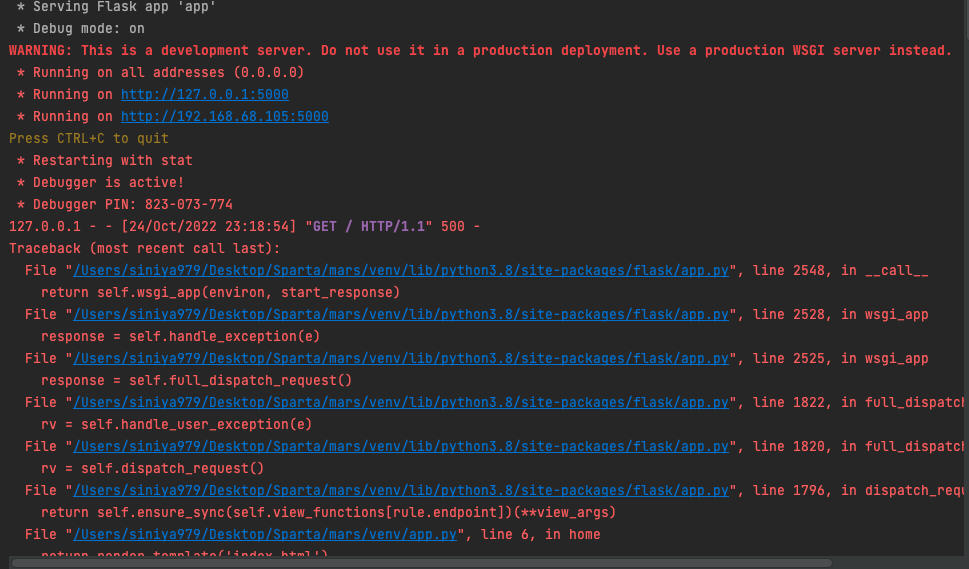Click the red WARNING development server line

point(480,51)
